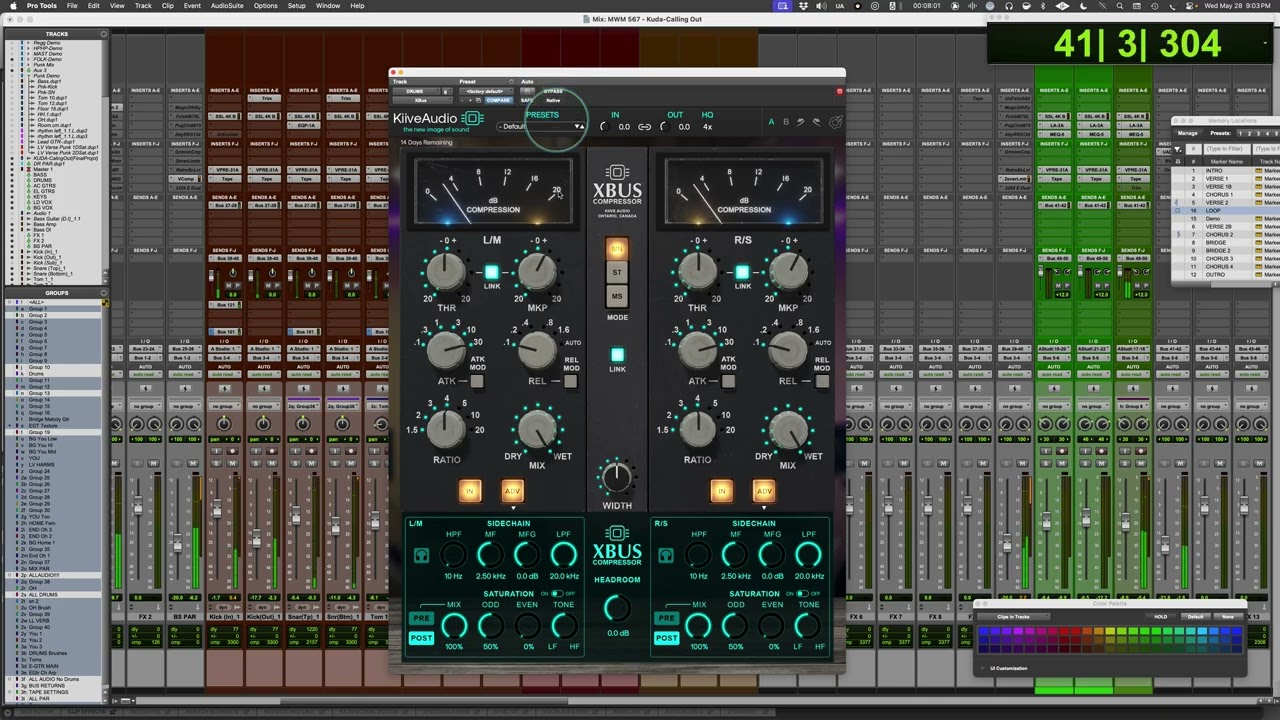The image size is (1280, 720).
Task: Select L/M saturation POST button
Action: tap(421, 637)
